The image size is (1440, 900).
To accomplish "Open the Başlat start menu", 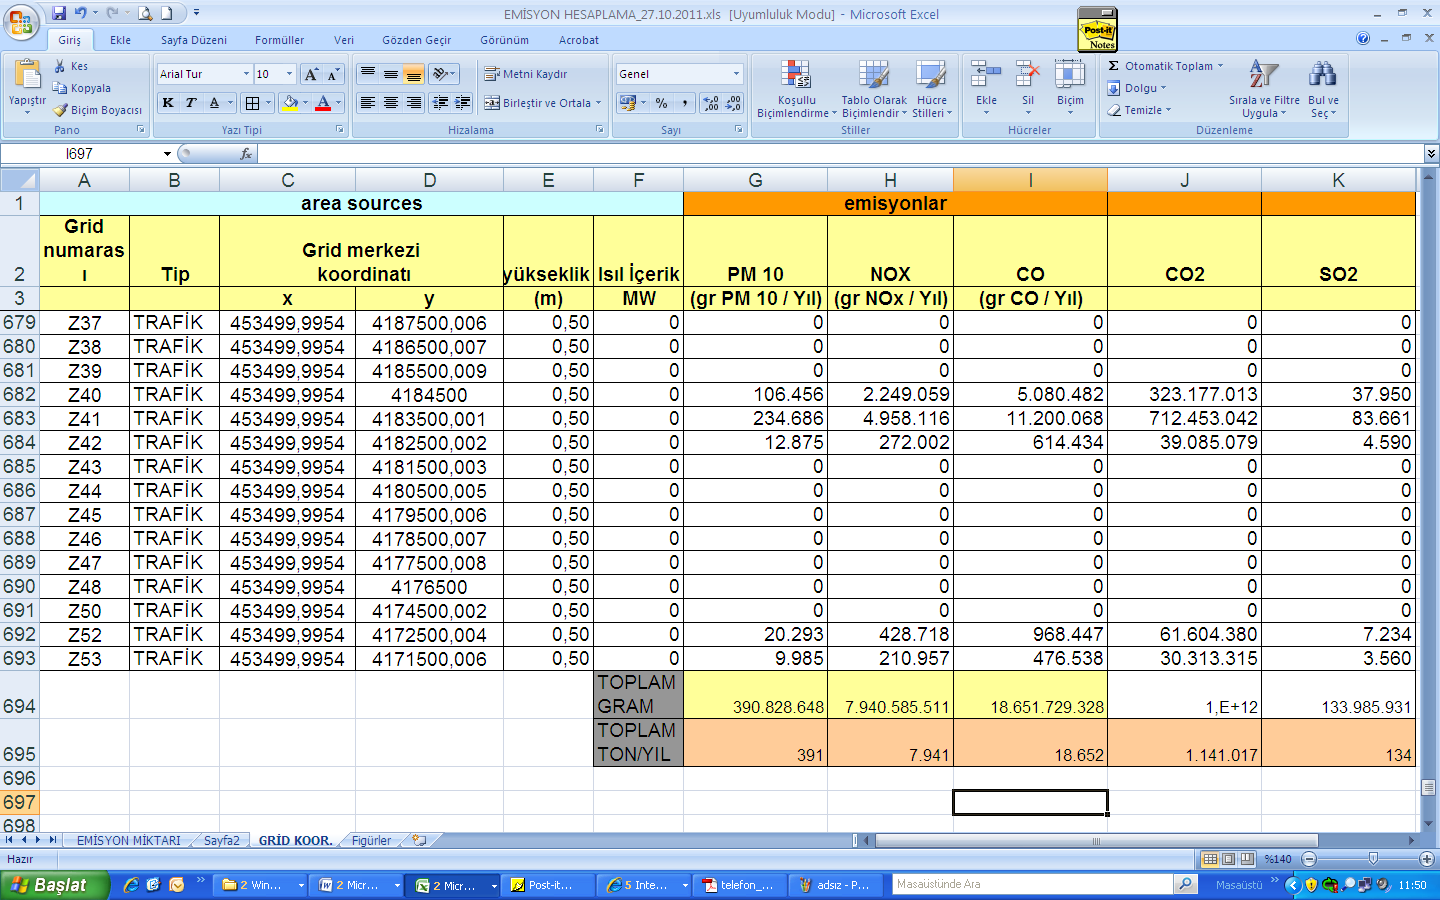I will pos(54,885).
